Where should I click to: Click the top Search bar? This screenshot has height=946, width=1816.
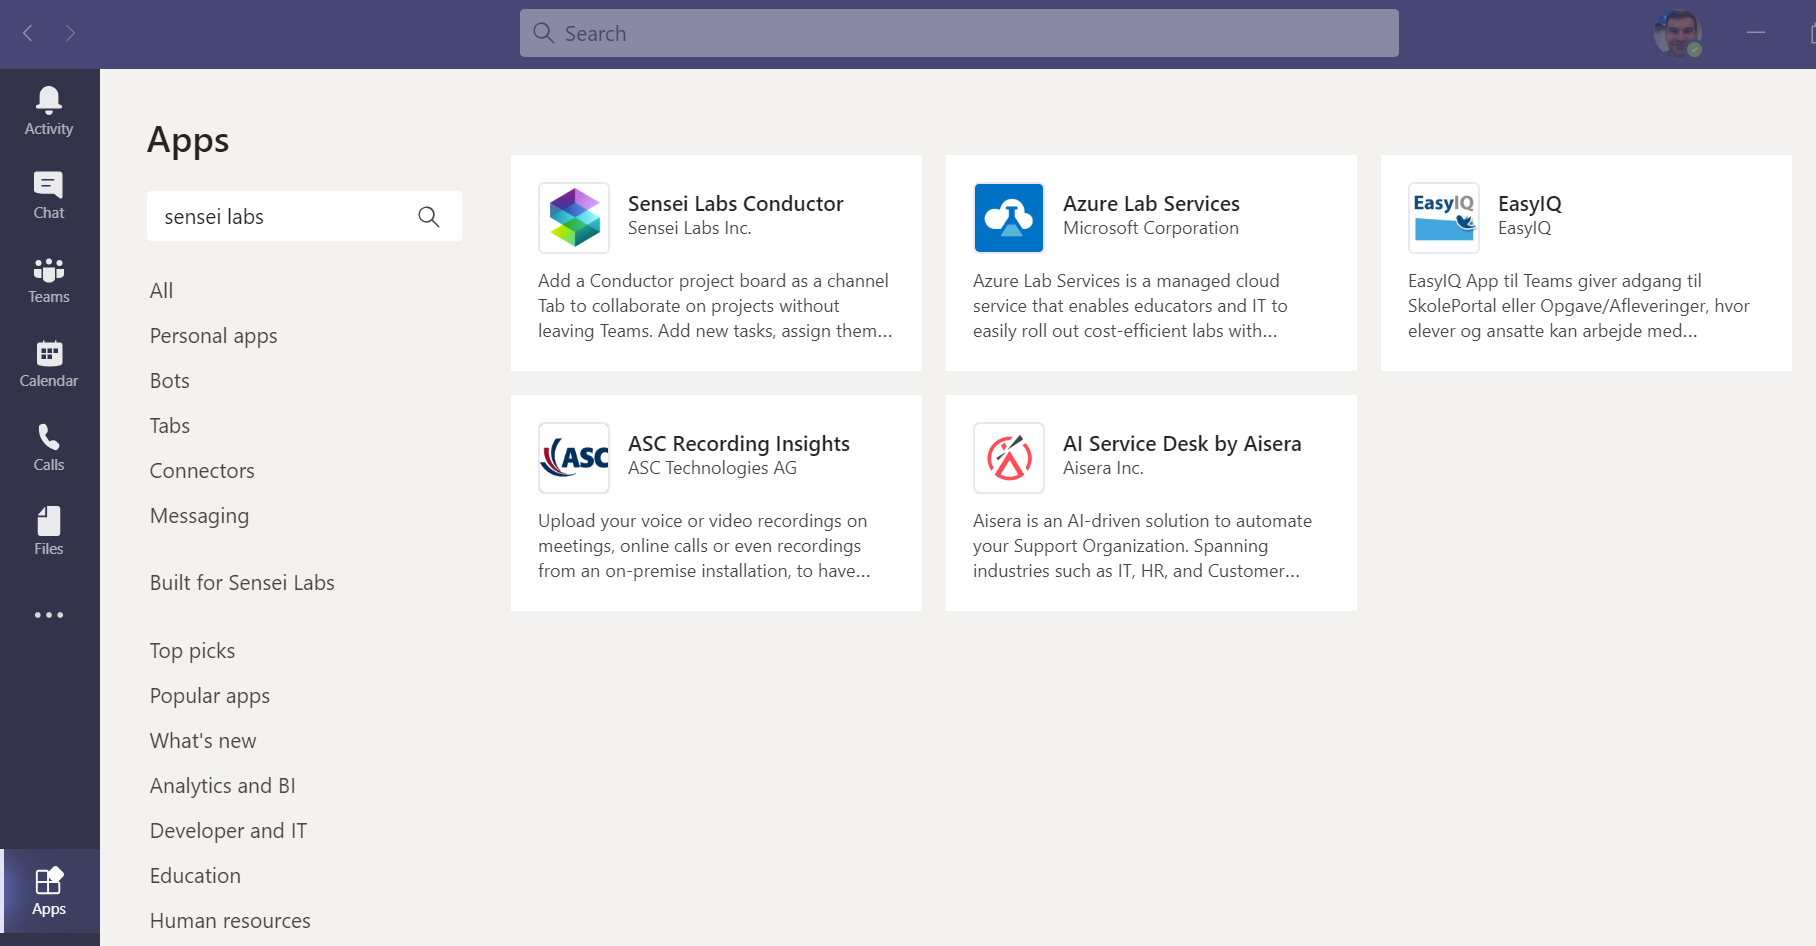pyautogui.click(x=959, y=33)
